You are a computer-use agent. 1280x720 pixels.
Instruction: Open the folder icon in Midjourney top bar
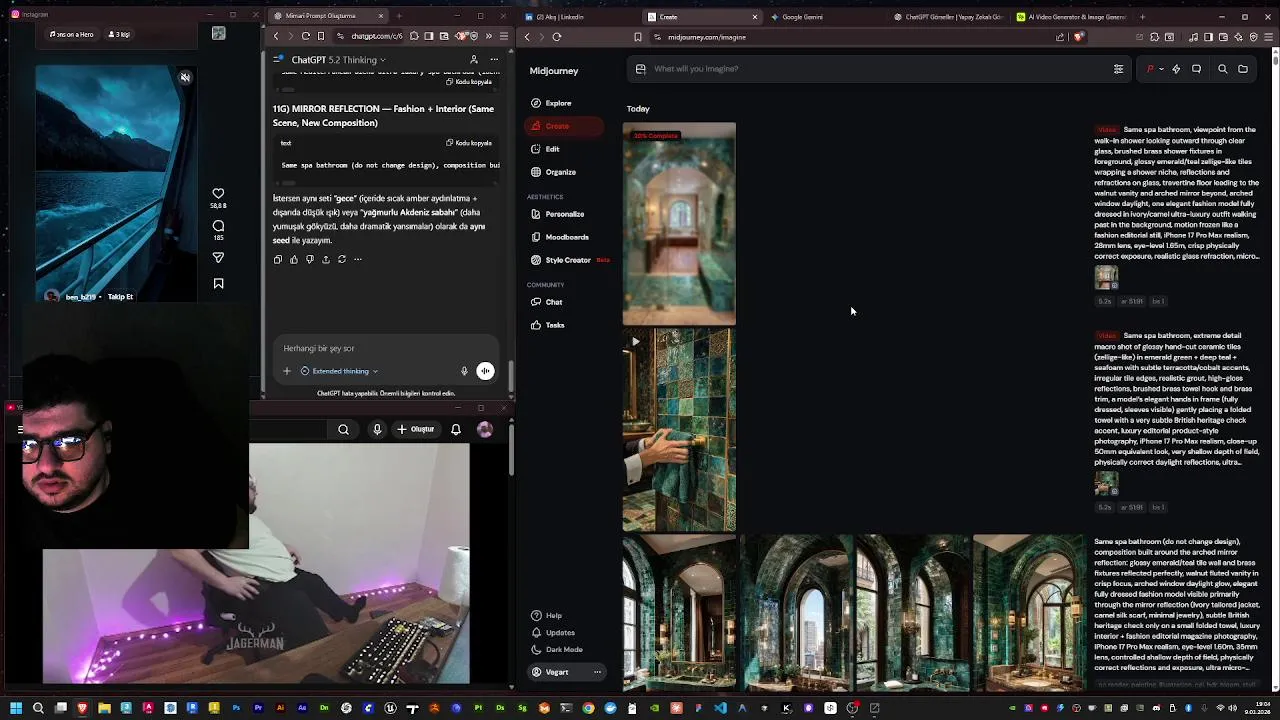(1243, 69)
